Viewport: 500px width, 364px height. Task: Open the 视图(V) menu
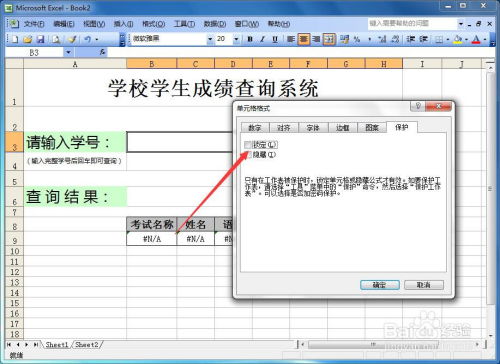[94, 24]
